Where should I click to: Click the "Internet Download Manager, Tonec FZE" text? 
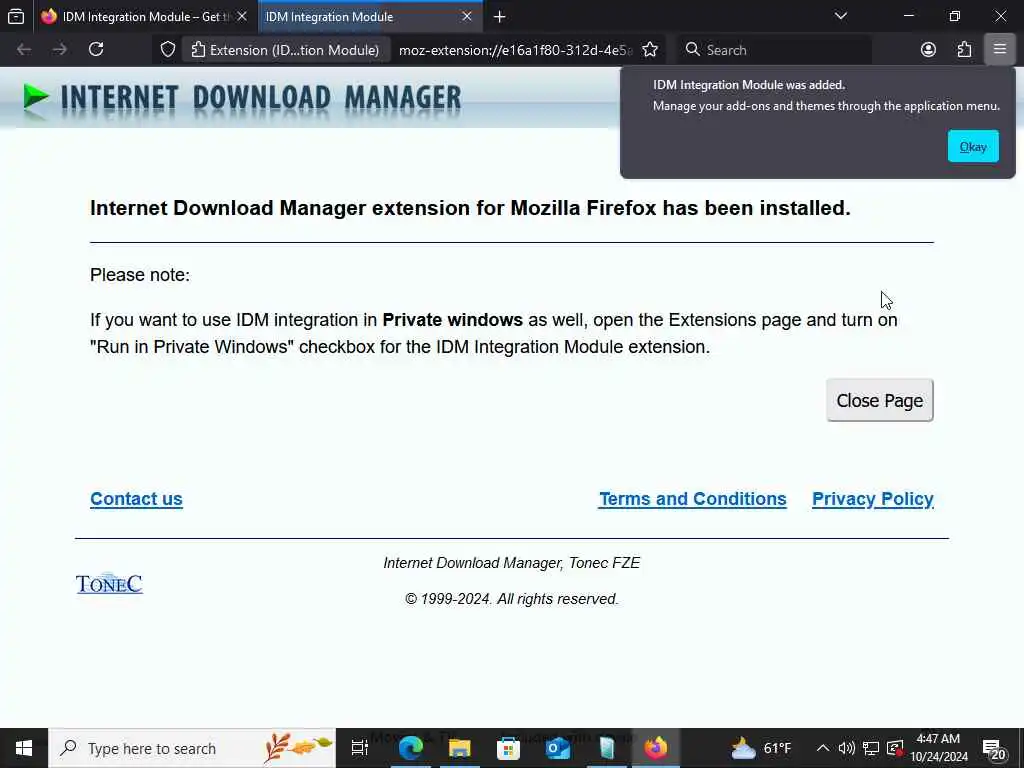[x=511, y=563]
